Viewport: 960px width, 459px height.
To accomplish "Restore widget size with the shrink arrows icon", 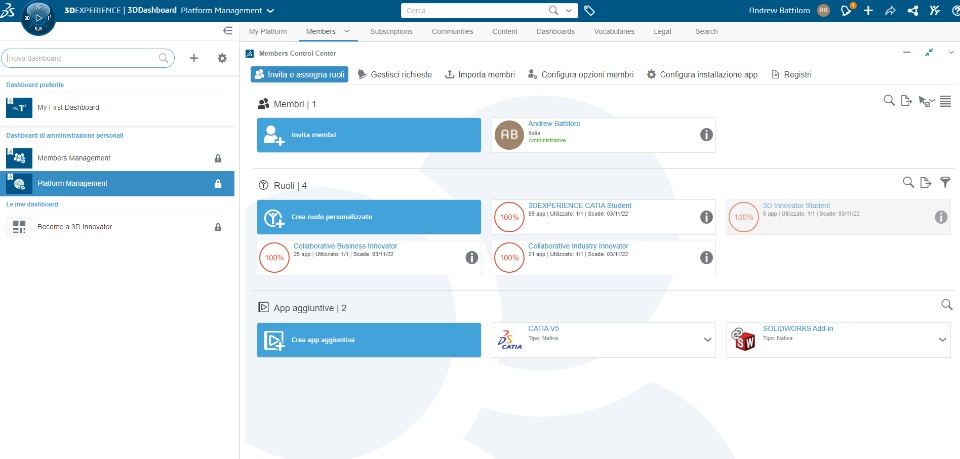I will [929, 53].
